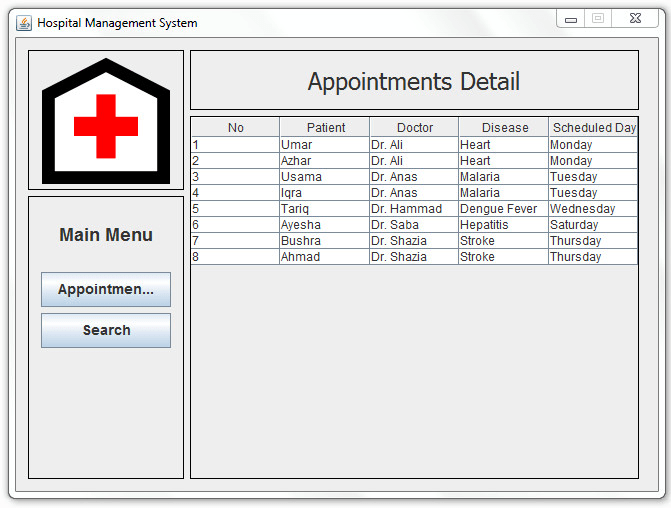Click the Dr. Hammad cell
The image size is (671, 508).
414,208
